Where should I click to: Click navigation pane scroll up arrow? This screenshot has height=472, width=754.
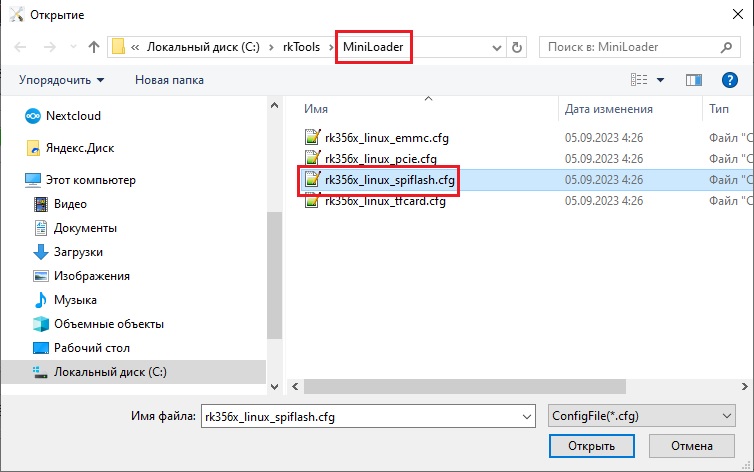tap(275, 105)
